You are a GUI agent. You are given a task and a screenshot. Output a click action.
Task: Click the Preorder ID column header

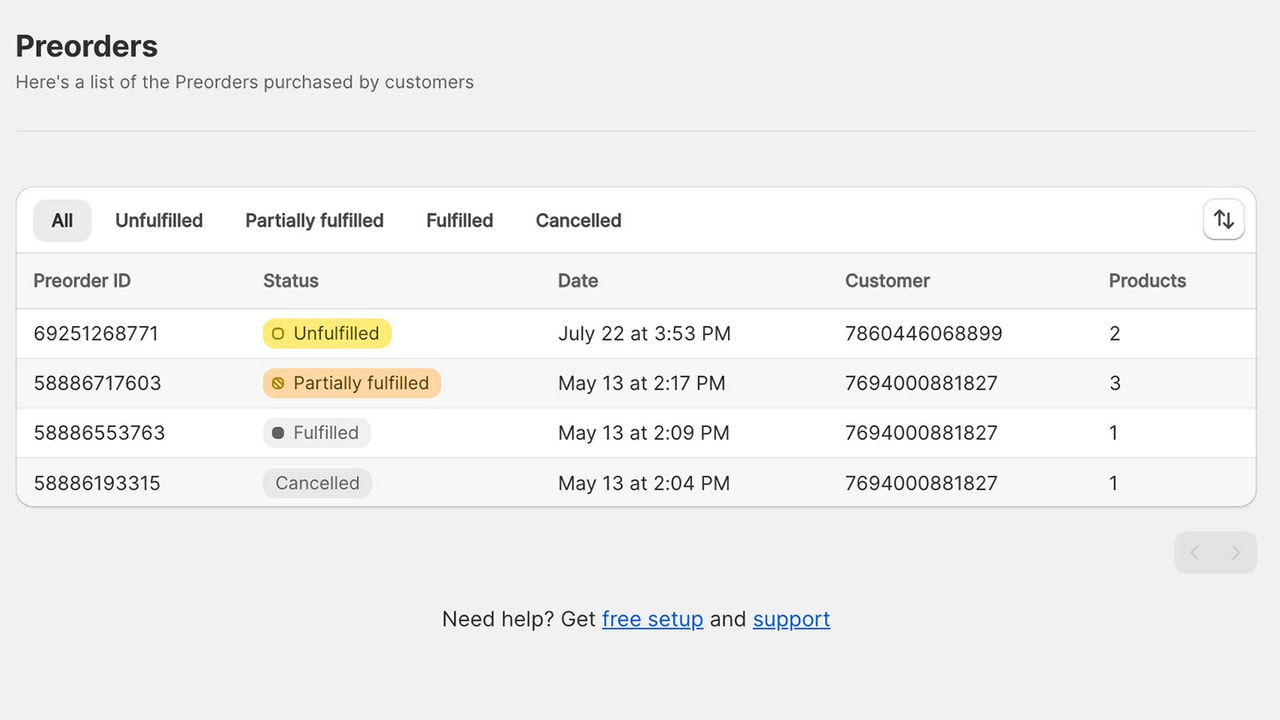82,281
